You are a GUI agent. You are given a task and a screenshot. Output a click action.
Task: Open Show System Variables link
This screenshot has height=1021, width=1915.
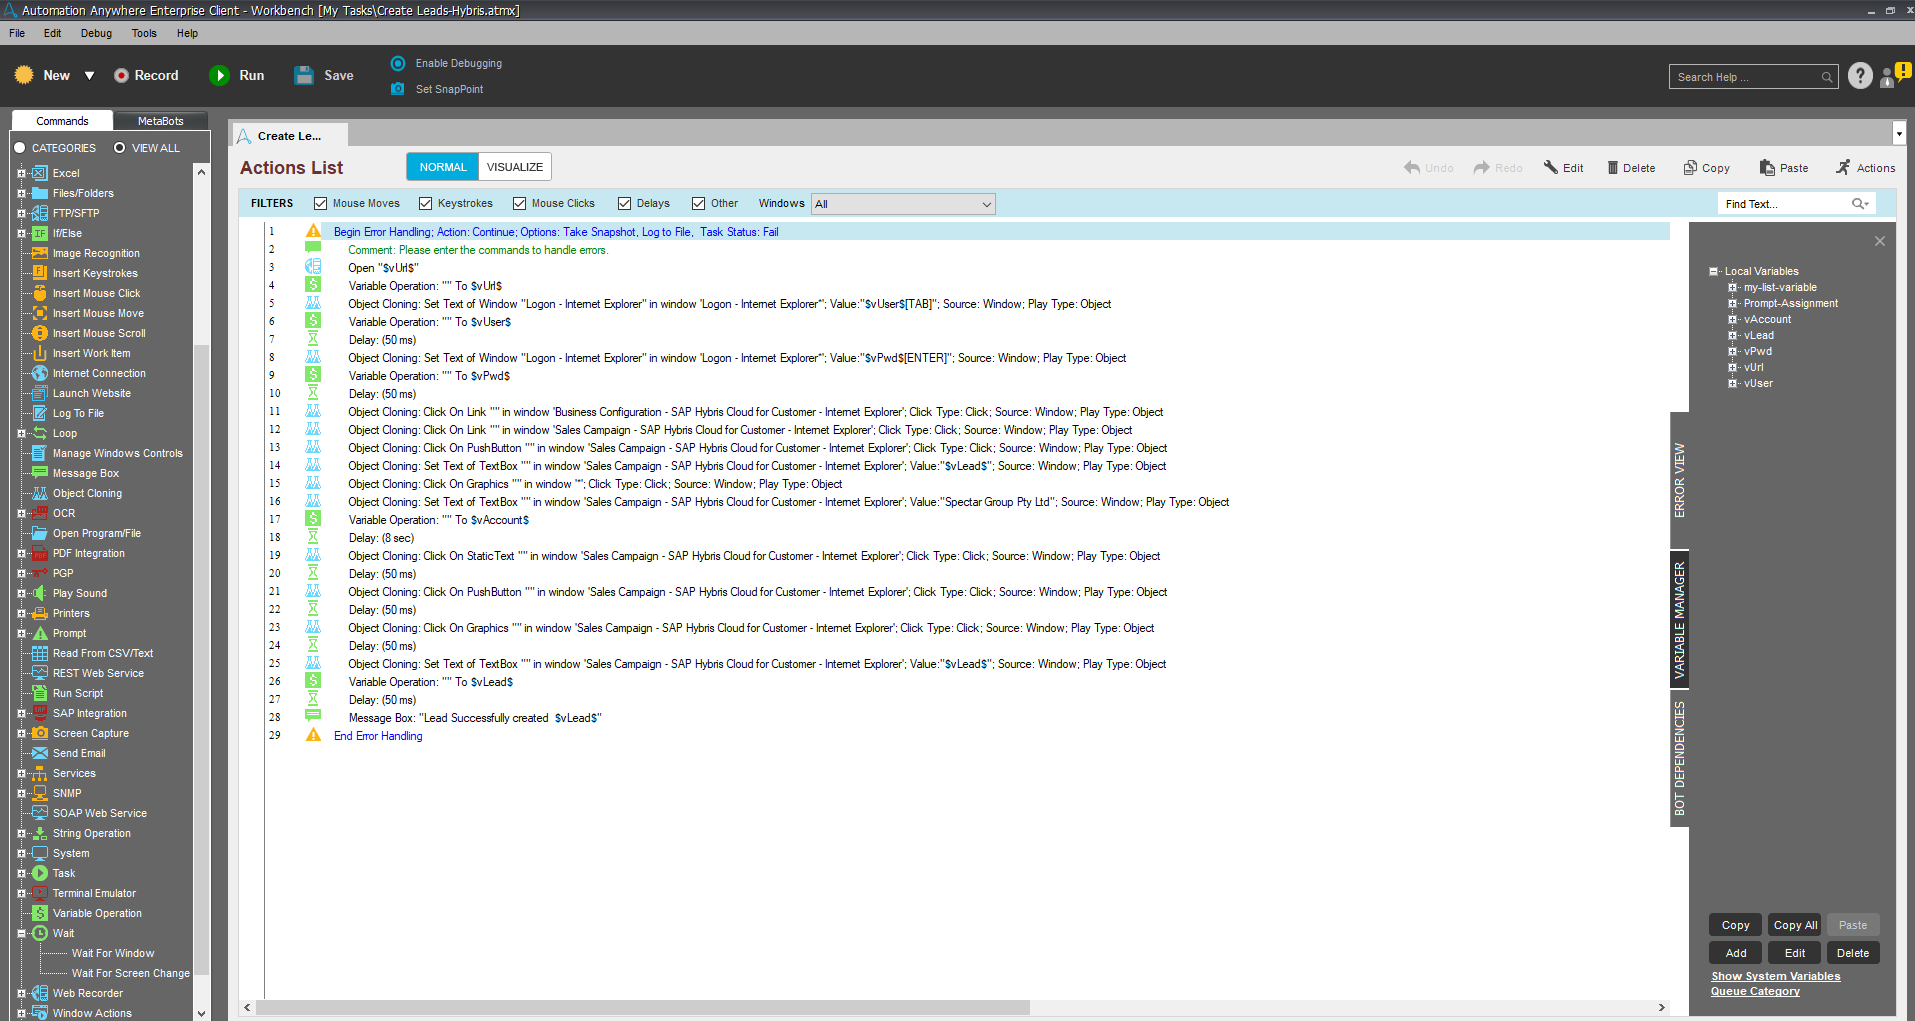(x=1775, y=977)
